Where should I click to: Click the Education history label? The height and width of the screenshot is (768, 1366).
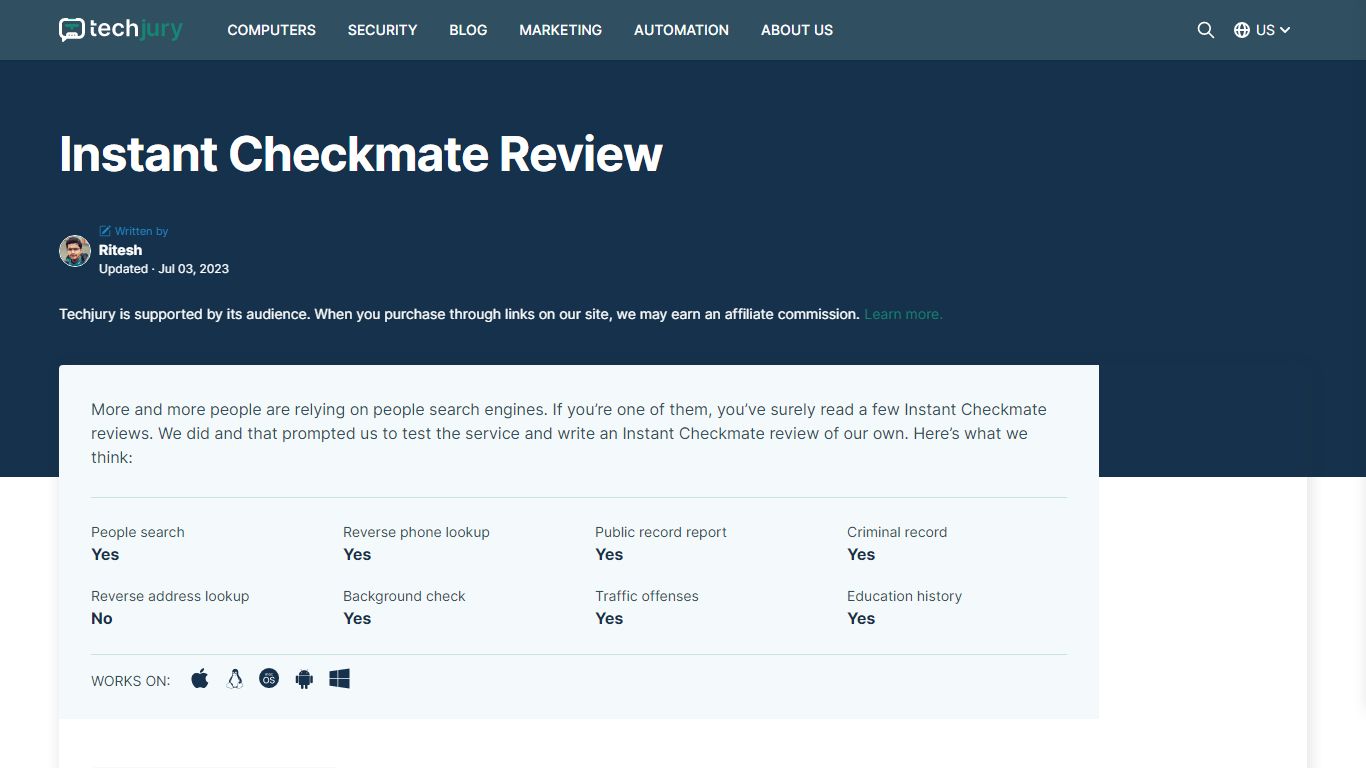pos(904,596)
